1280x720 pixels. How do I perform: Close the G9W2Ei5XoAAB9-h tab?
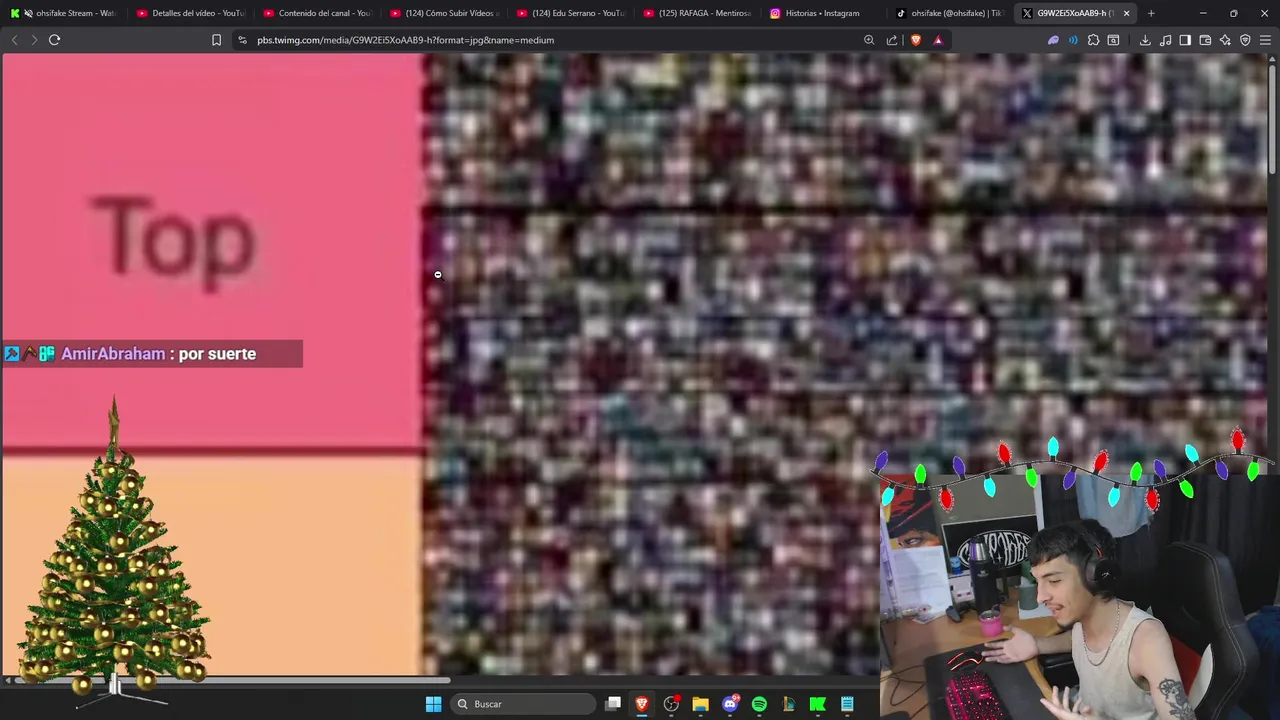(x=1127, y=13)
